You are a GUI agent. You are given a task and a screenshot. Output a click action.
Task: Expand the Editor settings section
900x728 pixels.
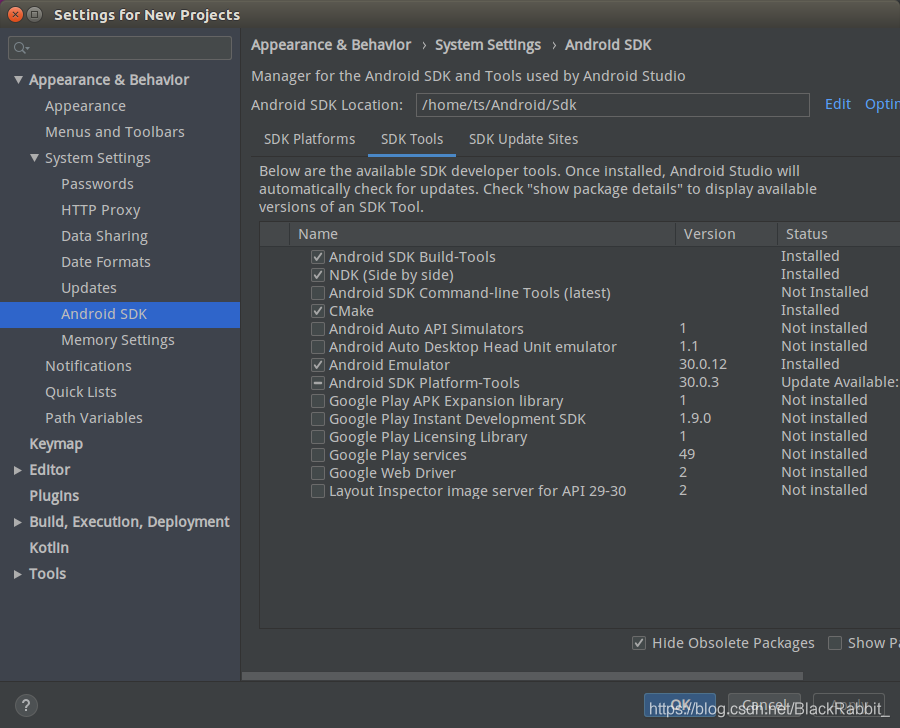(16, 469)
